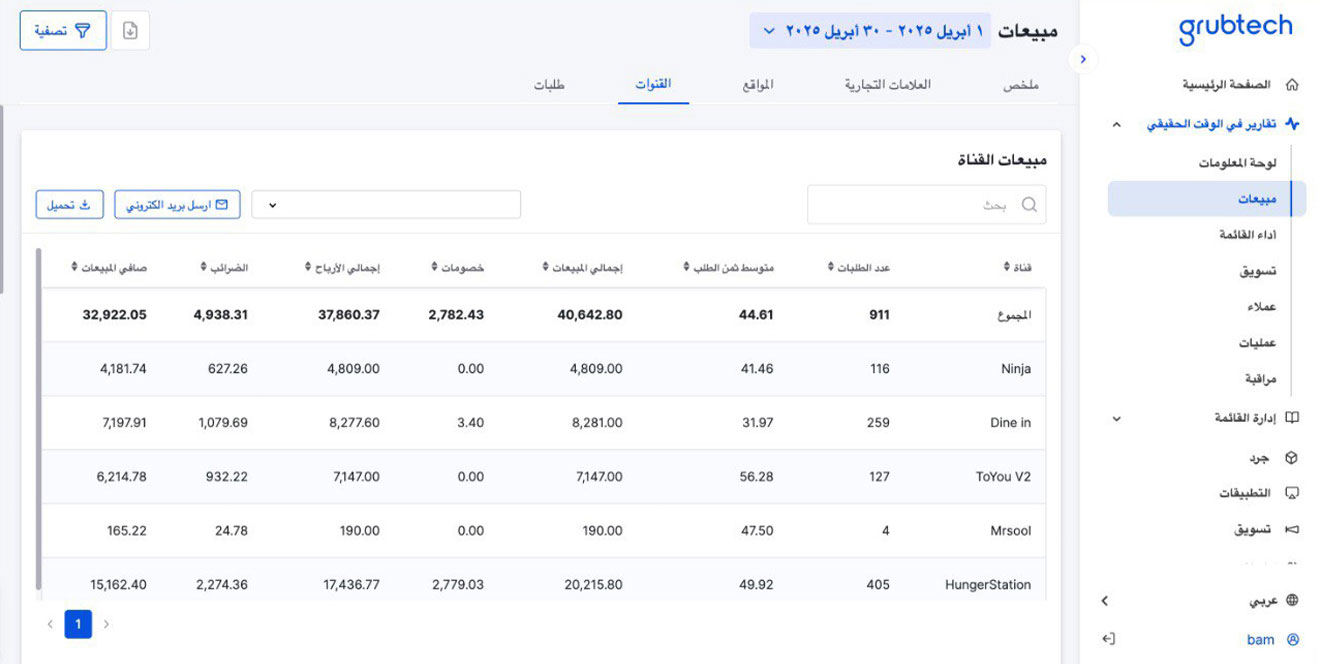Click the globe language icon
Viewport: 1317px width, 664px height.
tap(1292, 601)
